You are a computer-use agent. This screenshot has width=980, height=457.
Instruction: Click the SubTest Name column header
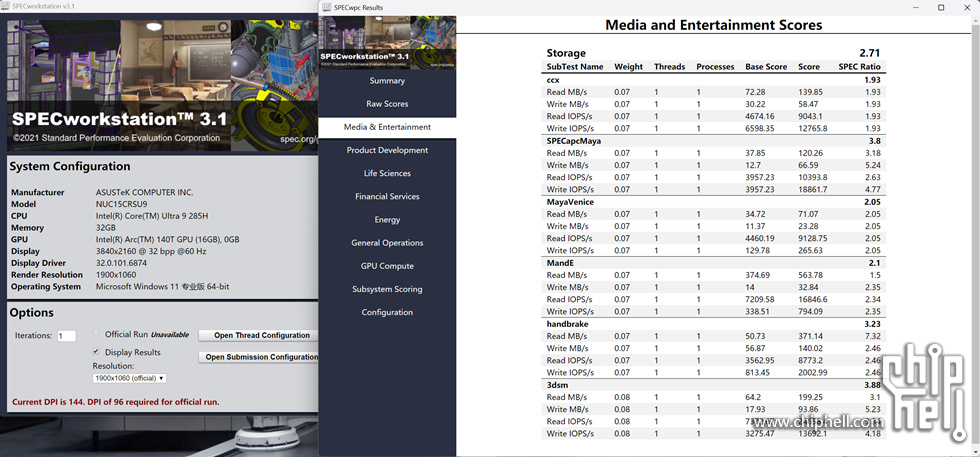[575, 67]
